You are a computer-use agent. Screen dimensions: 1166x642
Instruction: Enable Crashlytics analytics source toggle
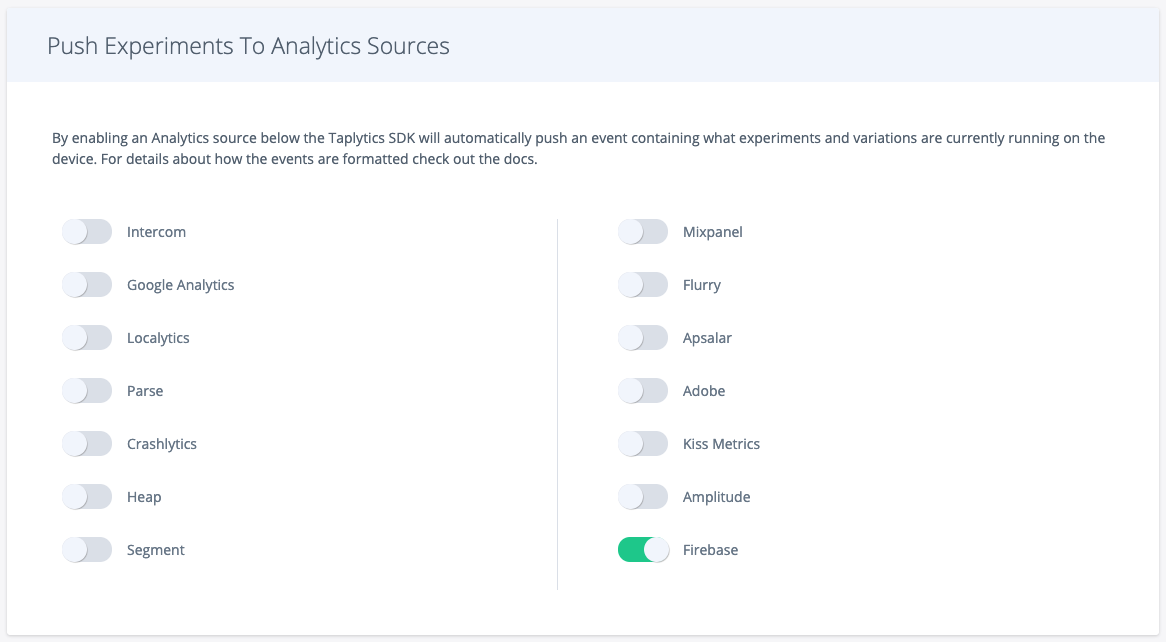point(87,443)
